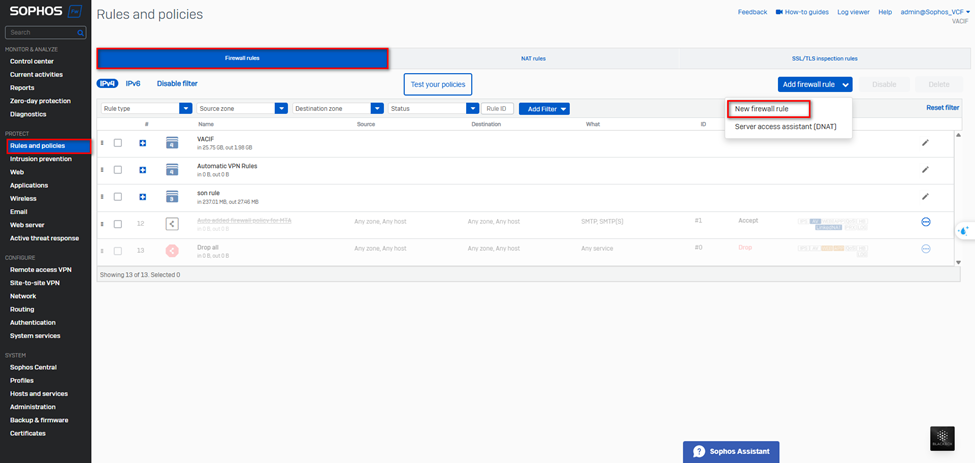
Task: Click the Test your policies button
Action: [438, 85]
